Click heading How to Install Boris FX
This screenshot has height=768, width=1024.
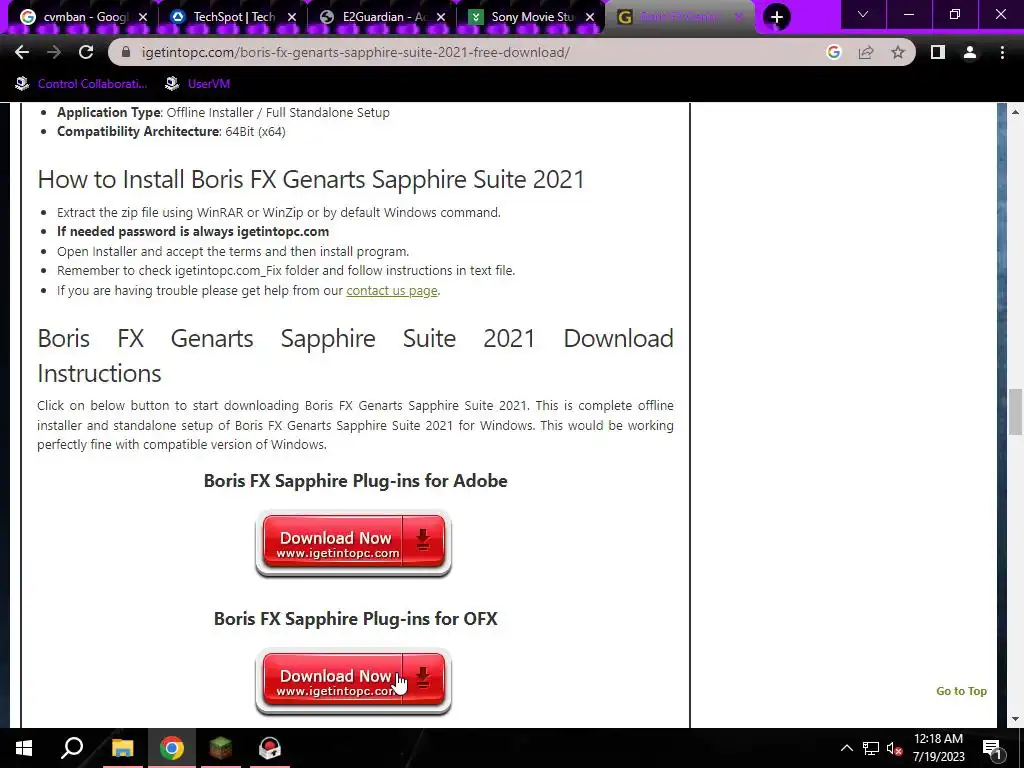311,179
